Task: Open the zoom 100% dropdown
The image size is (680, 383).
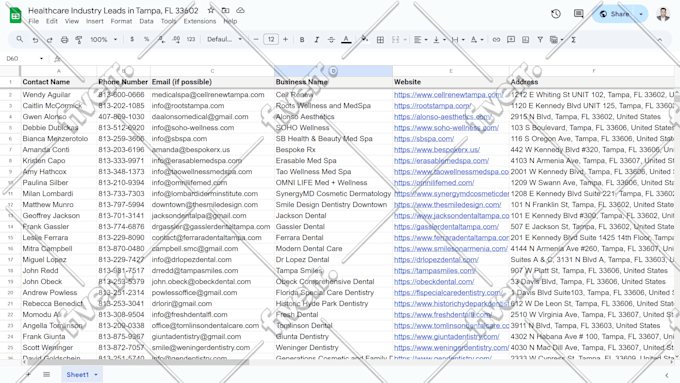Action: coord(104,39)
